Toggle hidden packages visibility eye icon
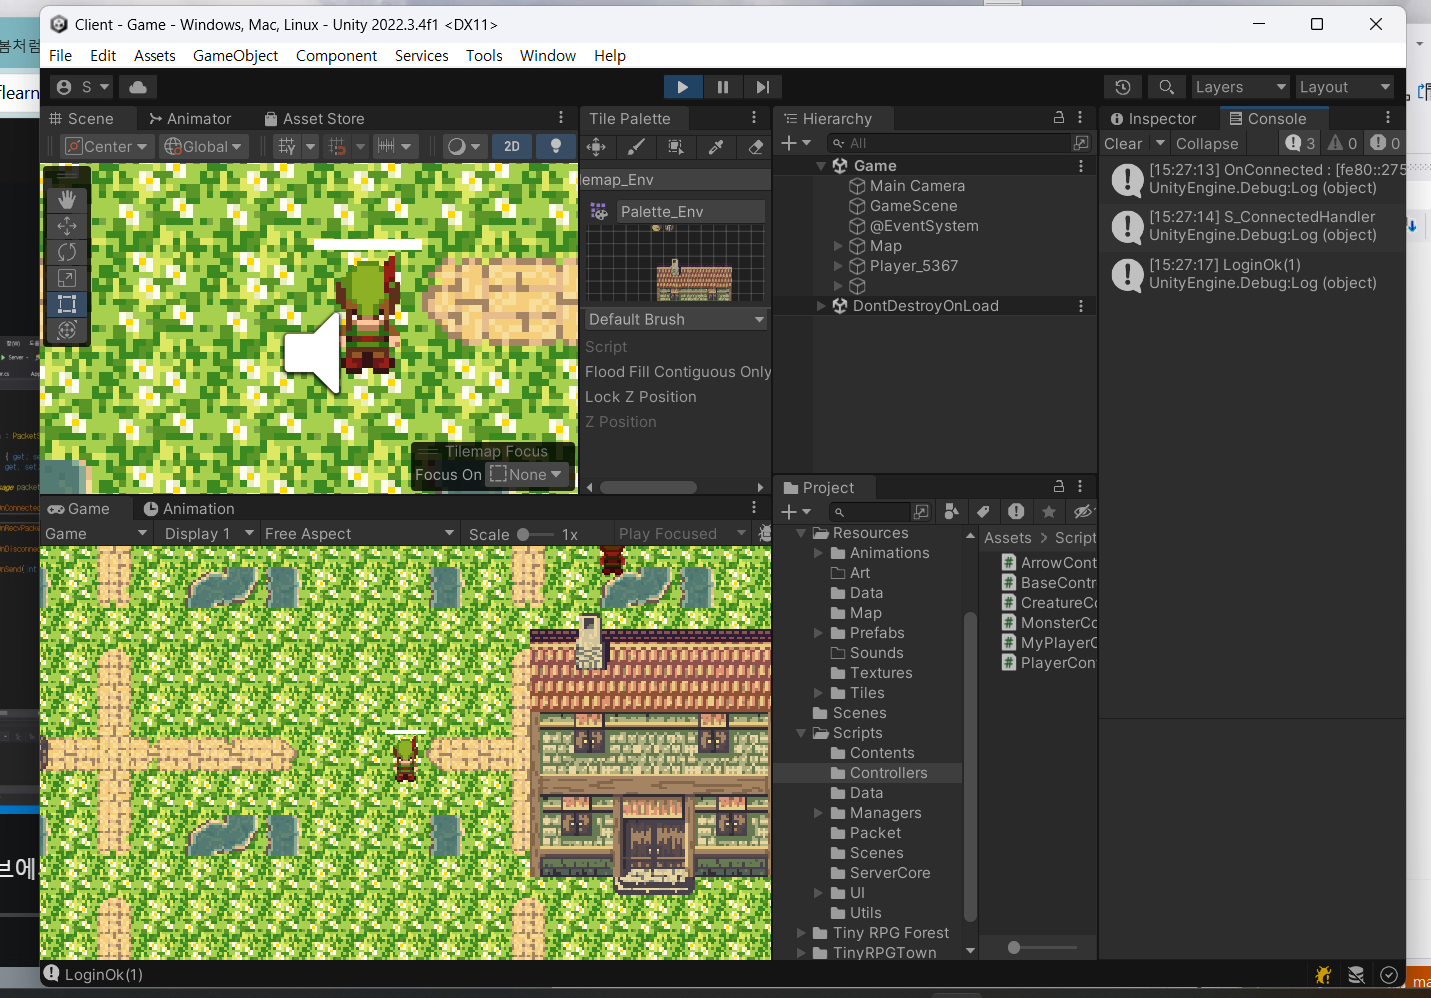 (x=1083, y=512)
